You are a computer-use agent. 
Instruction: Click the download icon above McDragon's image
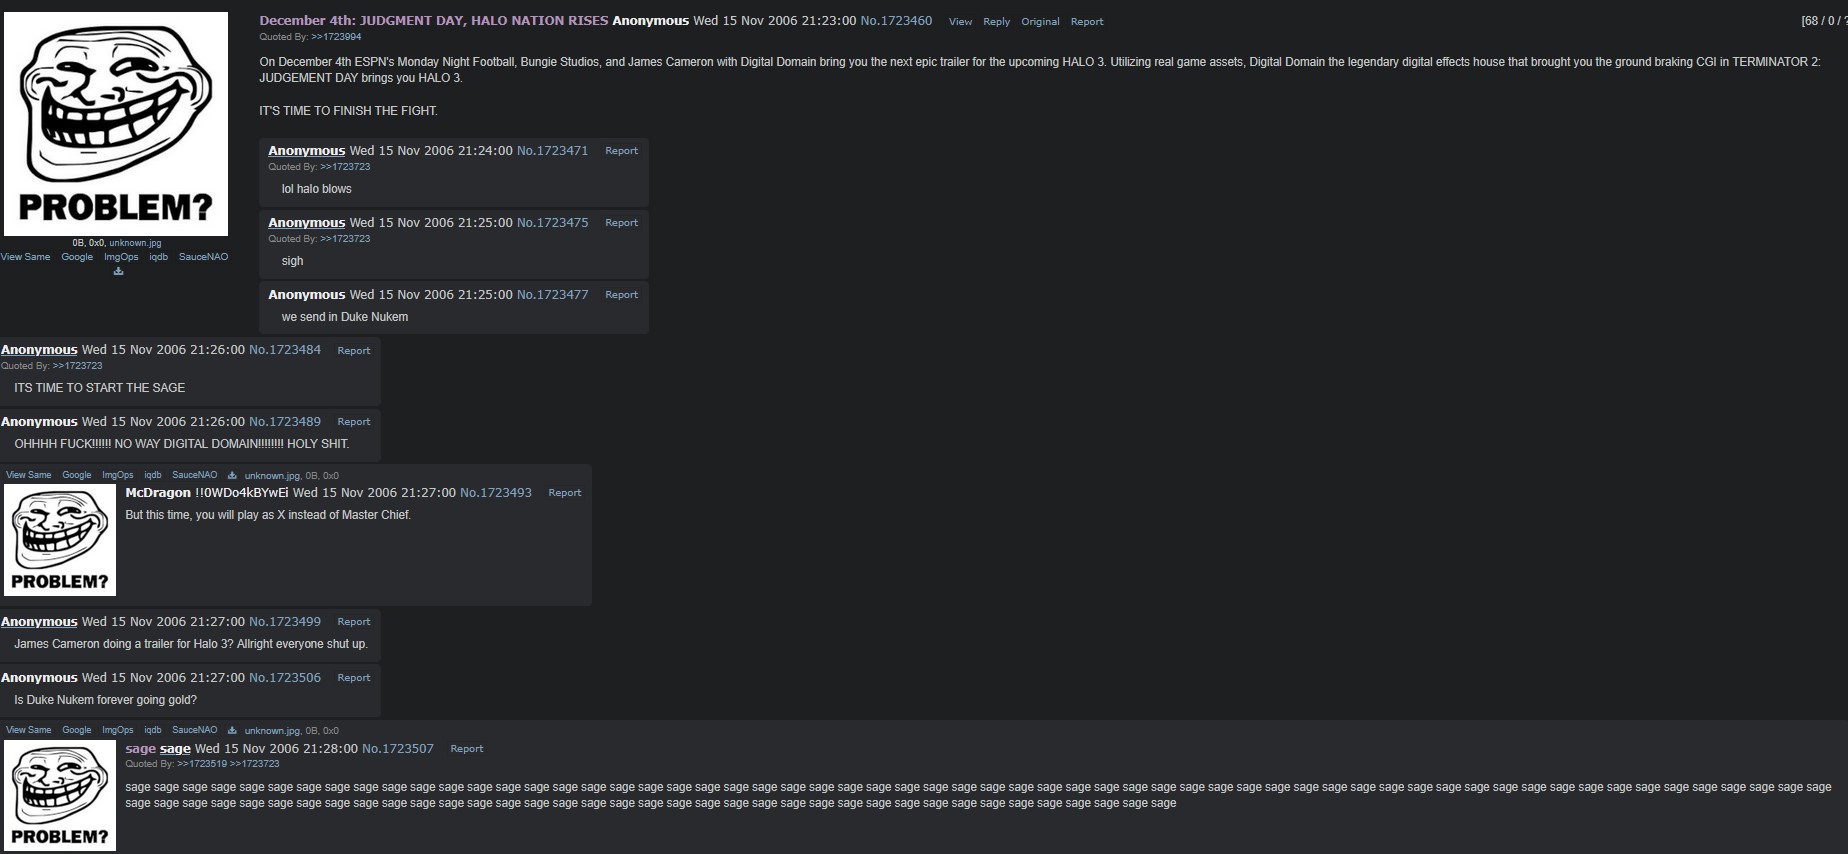click(x=232, y=475)
